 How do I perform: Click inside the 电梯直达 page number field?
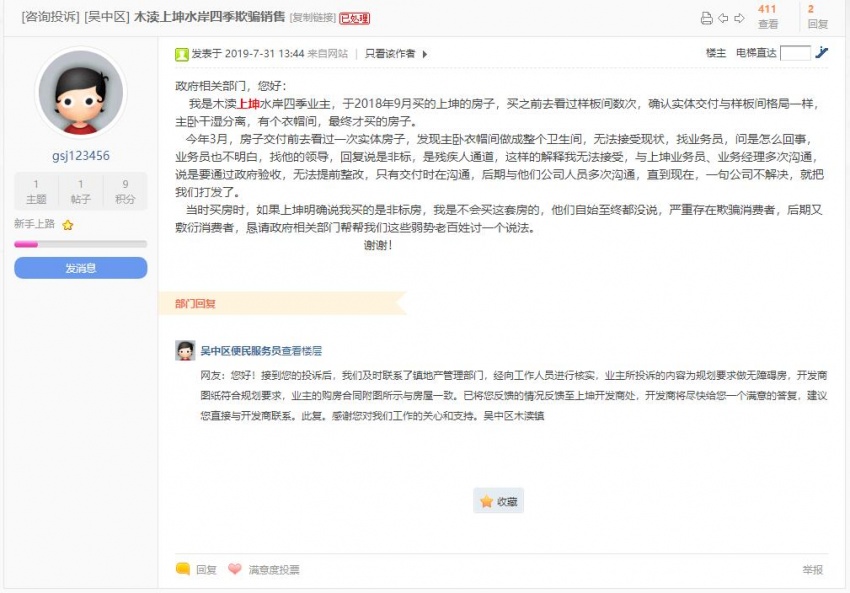[796, 53]
